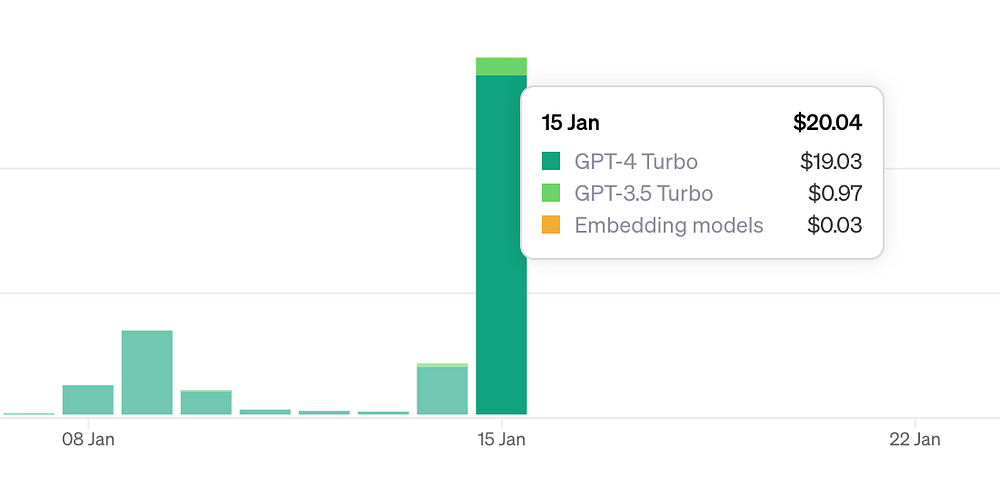
Task: Click the $0.97 GPT-3.5 Turbo cost
Action: click(835, 193)
